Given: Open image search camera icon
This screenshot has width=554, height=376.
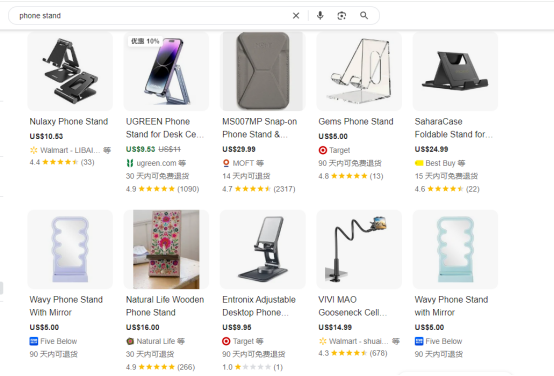Looking at the screenshot, I should 342,16.
